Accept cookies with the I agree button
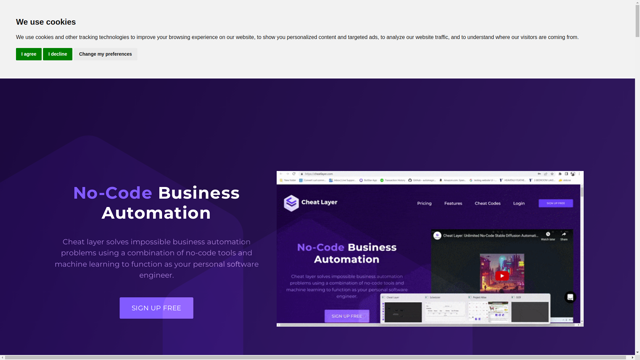This screenshot has width=640, height=360. [x=29, y=54]
